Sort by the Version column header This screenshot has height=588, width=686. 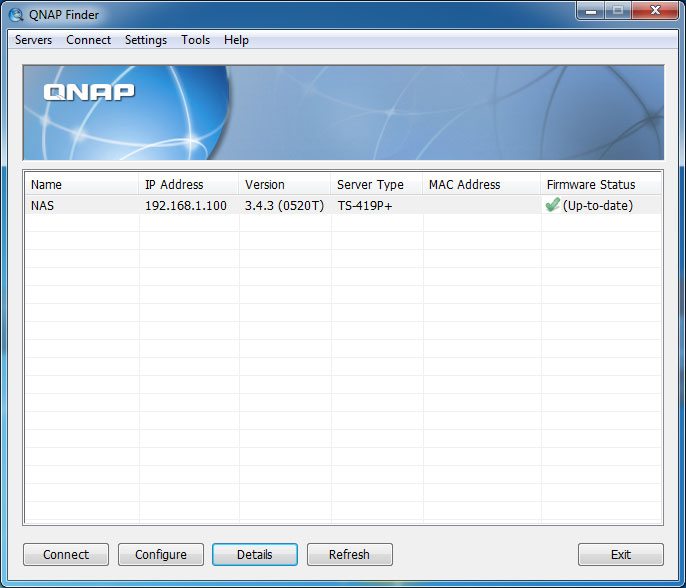pos(285,184)
